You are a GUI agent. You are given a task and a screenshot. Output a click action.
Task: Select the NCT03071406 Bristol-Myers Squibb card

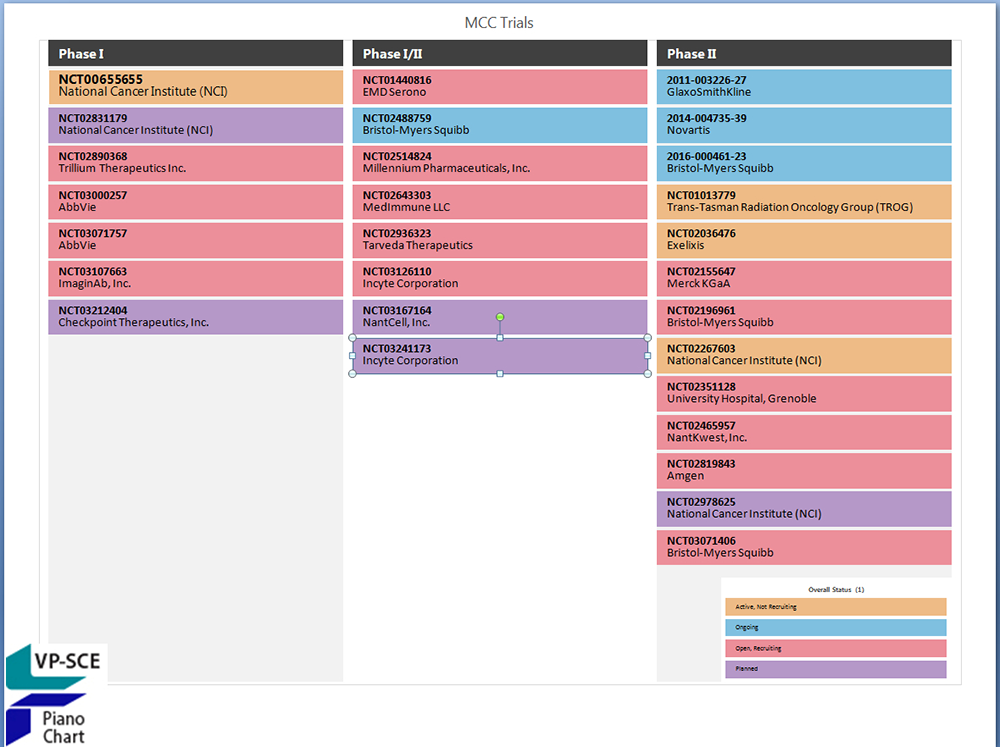pyautogui.click(x=804, y=548)
